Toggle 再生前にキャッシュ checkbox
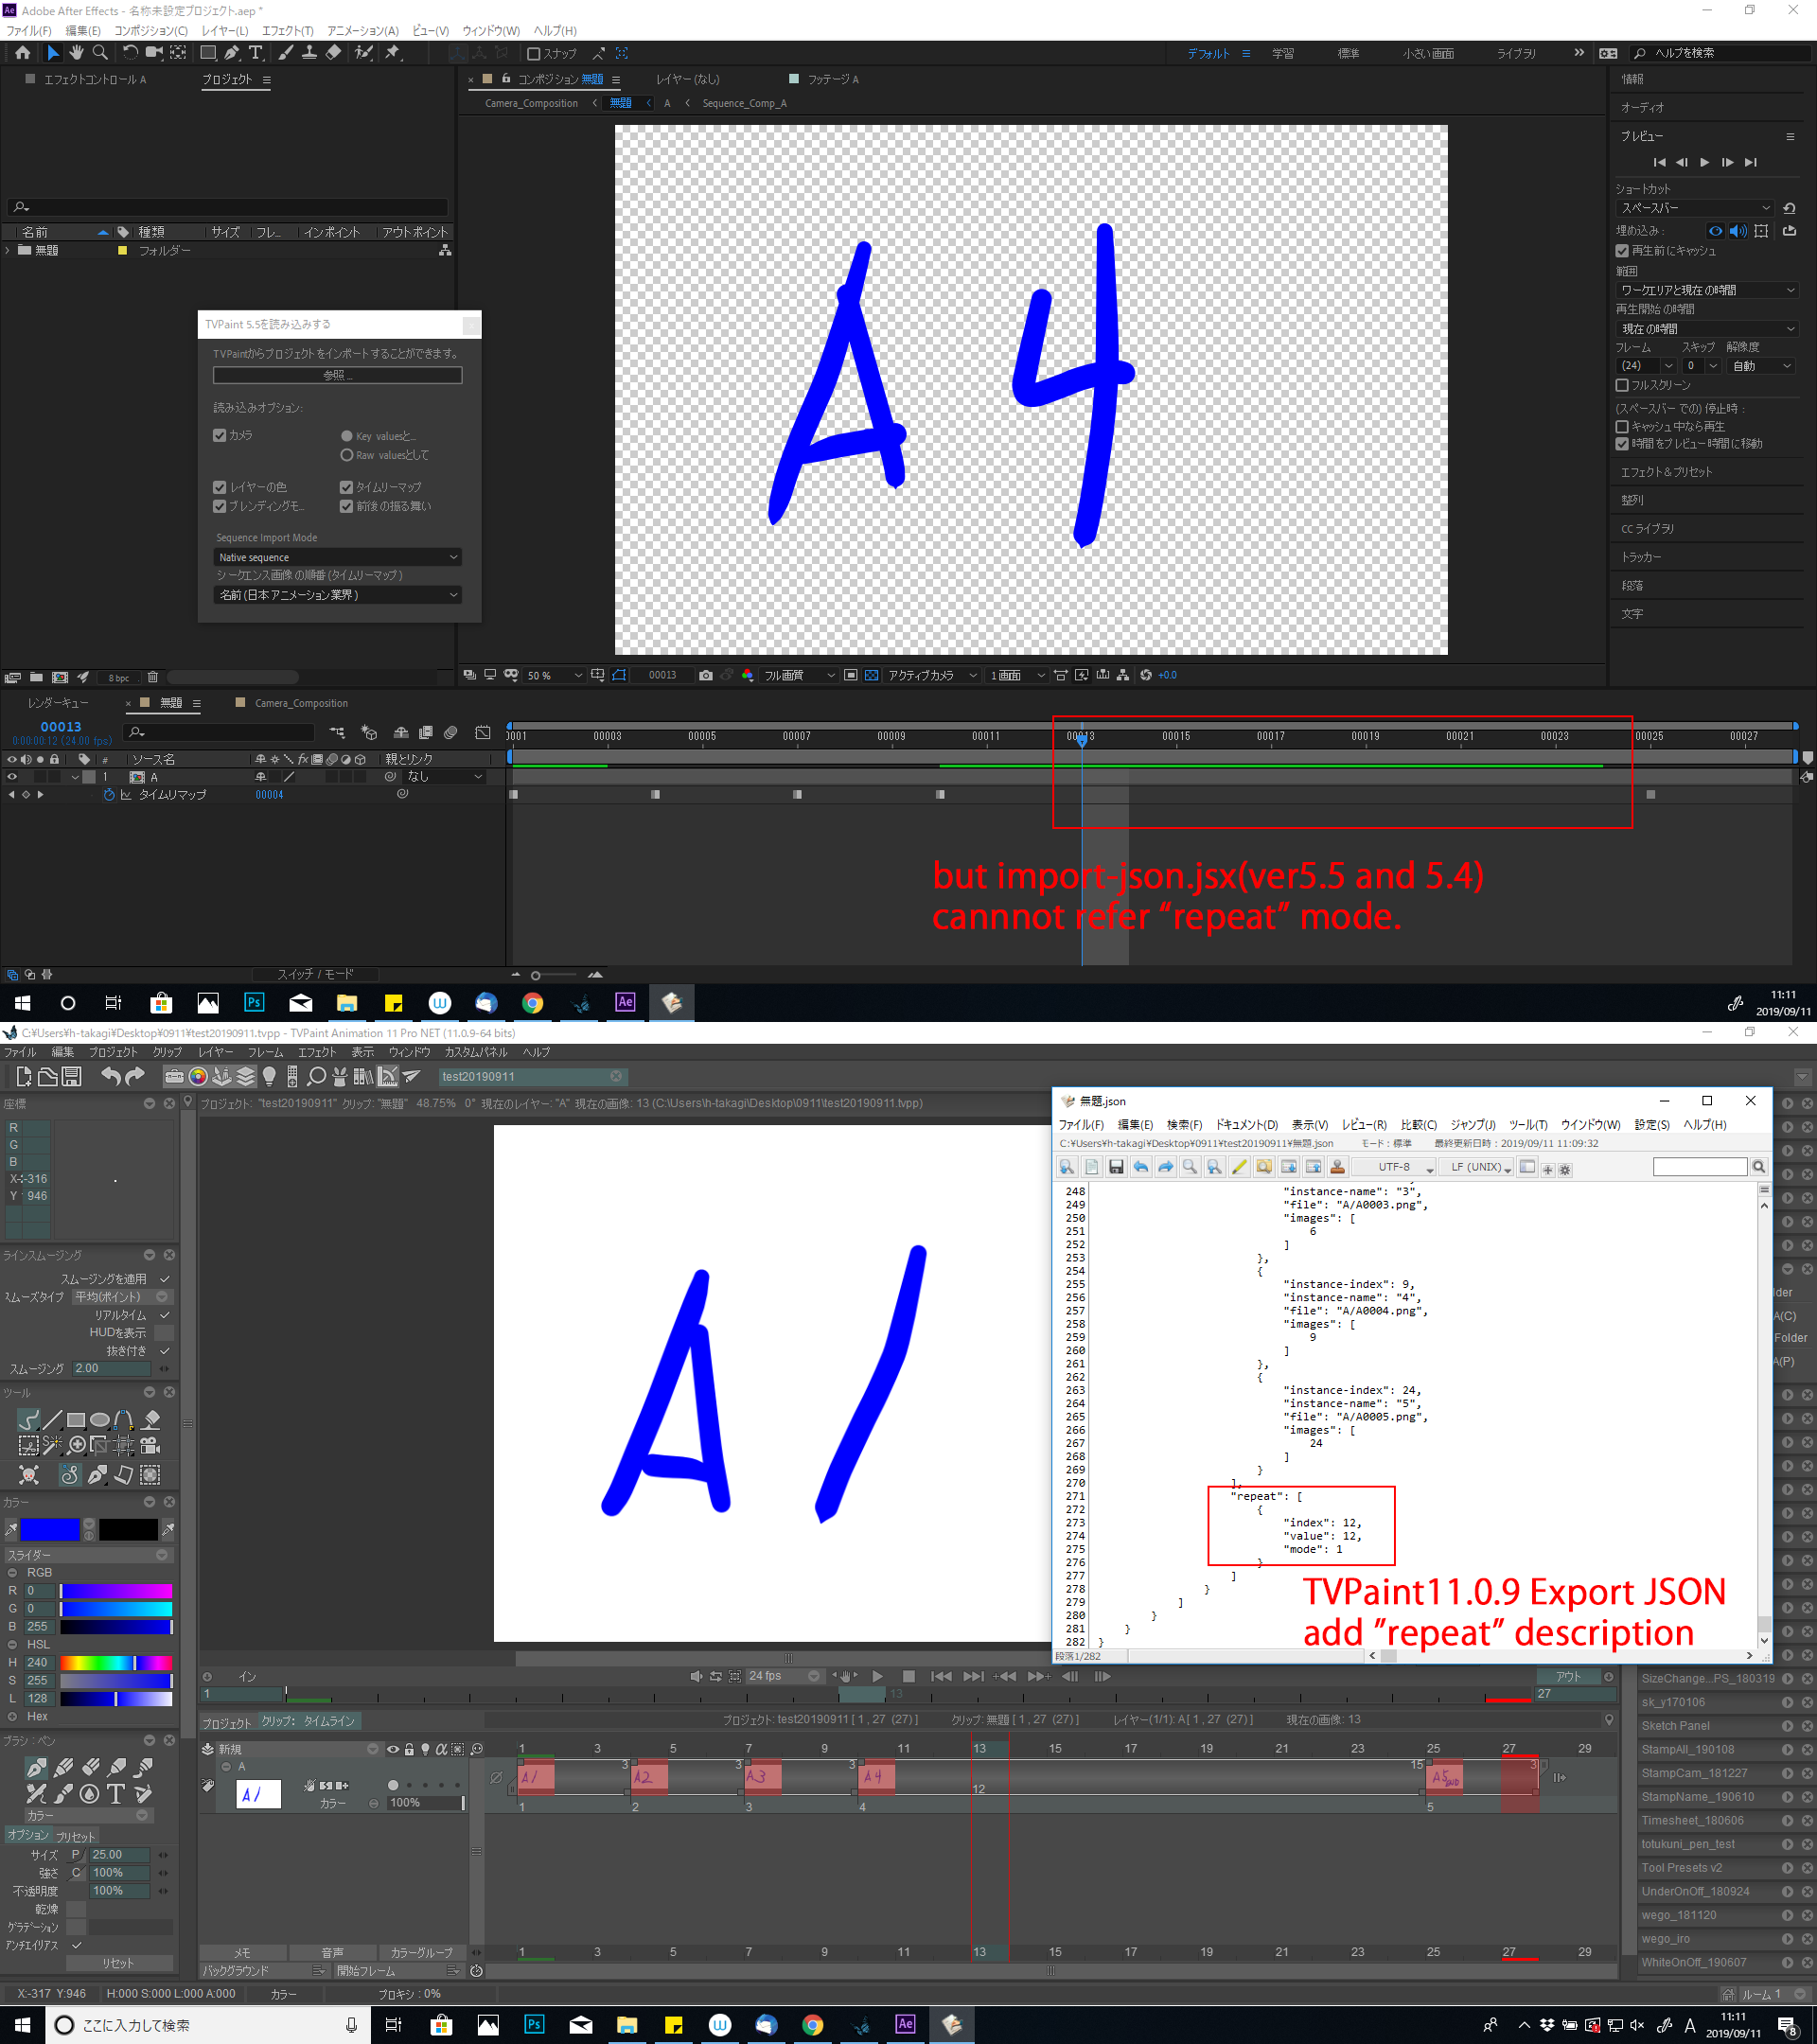 click(1622, 251)
